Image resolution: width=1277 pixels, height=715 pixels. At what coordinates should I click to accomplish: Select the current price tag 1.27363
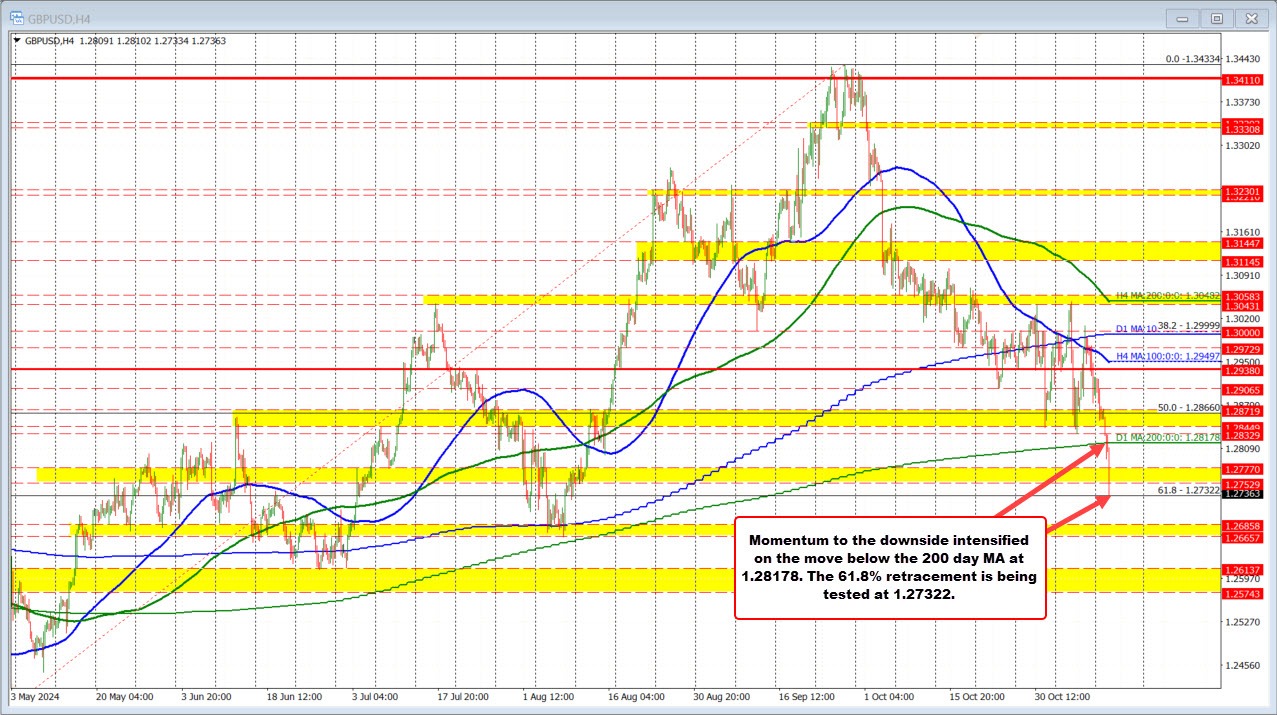[1243, 494]
